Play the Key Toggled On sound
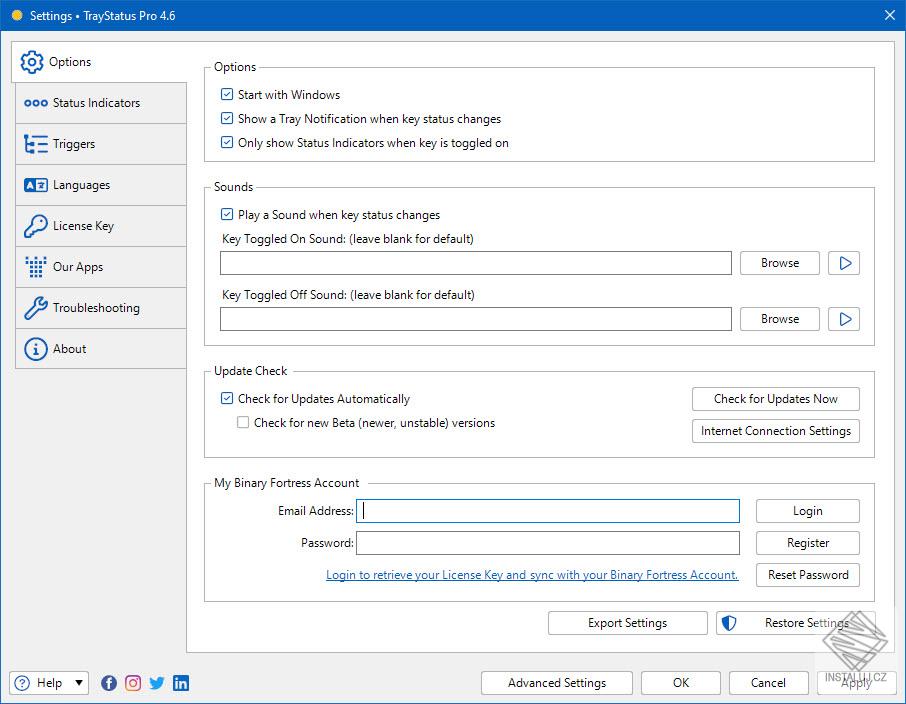This screenshot has width=906, height=704. click(x=844, y=263)
